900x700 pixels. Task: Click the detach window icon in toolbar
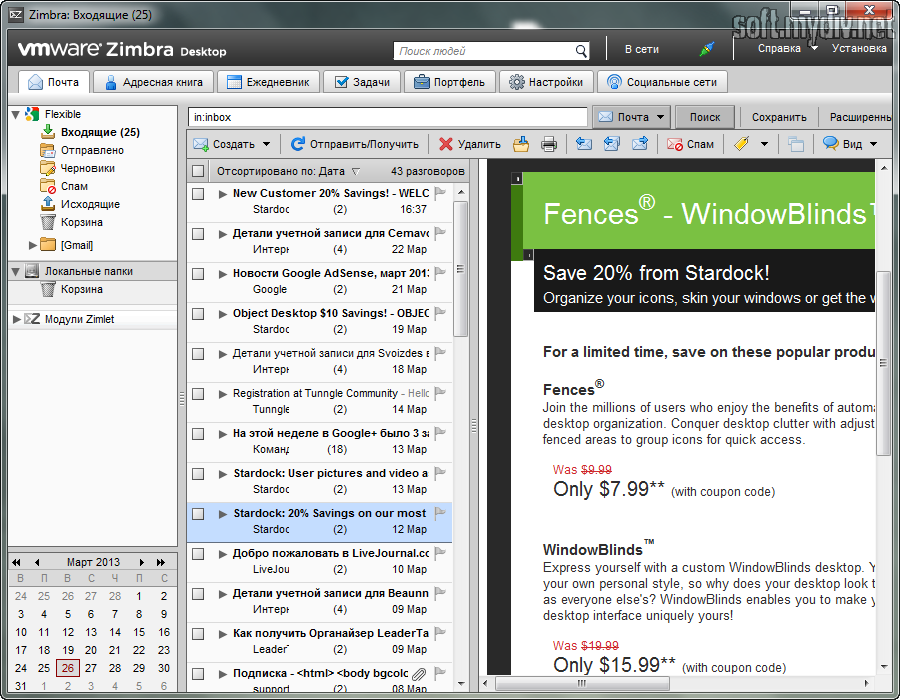point(796,144)
